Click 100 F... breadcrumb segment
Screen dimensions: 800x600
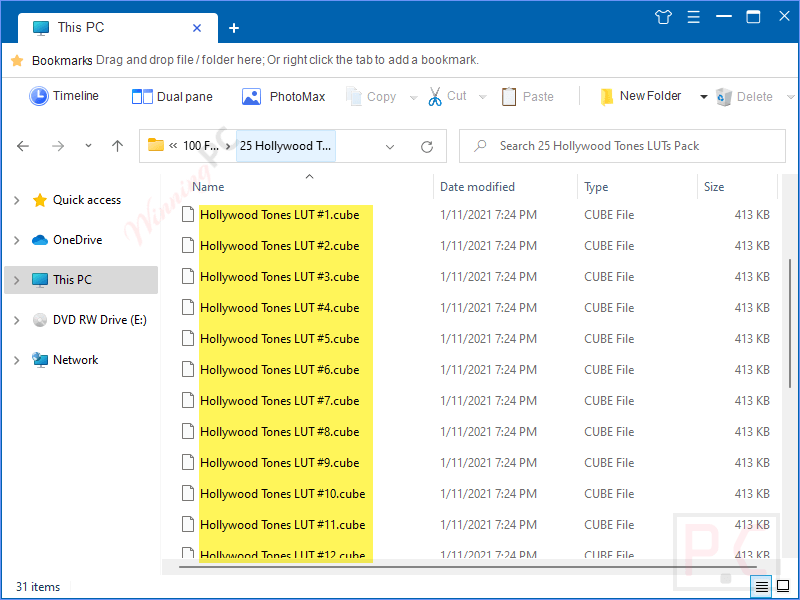(x=201, y=146)
